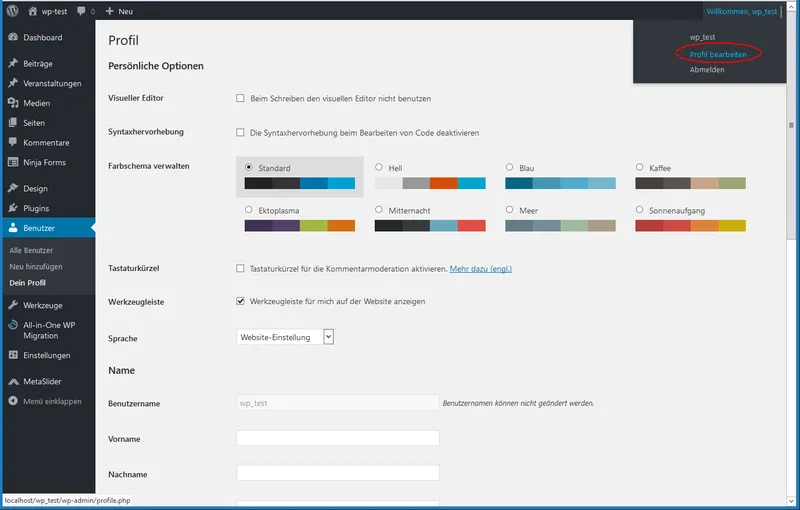Open the Medien menu item
This screenshot has width=800, height=510.
coord(37,103)
